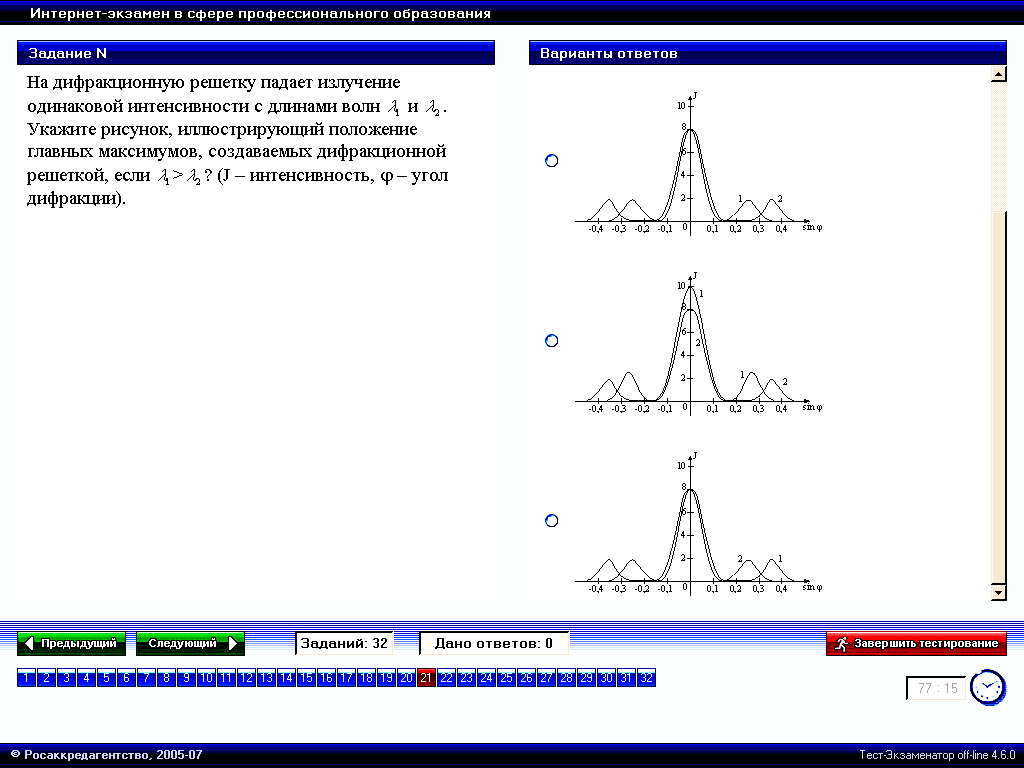Image resolution: width=1024 pixels, height=768 pixels.
Task: Jump to question 6
Action: [126, 678]
